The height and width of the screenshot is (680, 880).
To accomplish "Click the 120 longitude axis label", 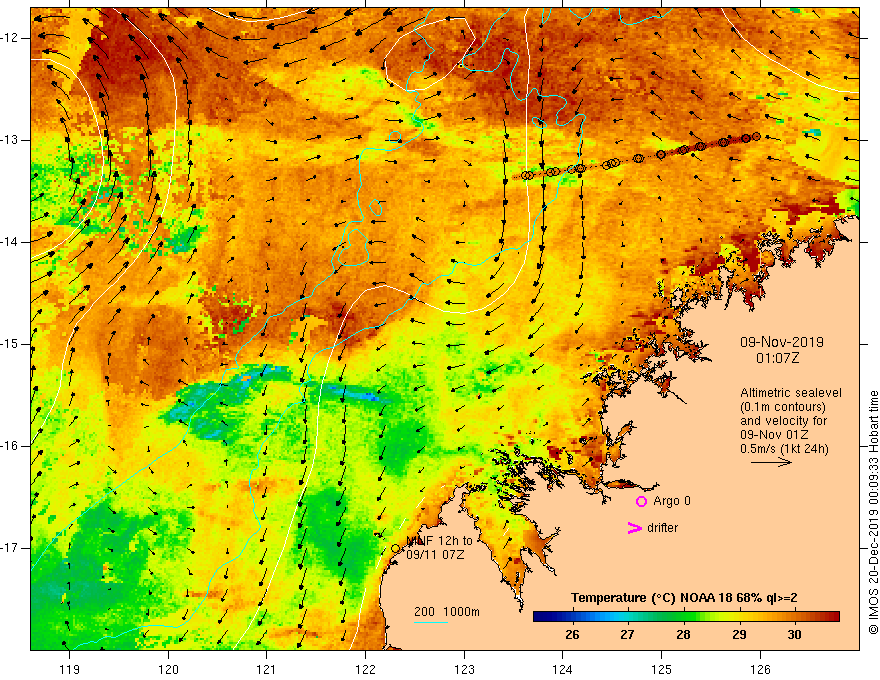I will point(168,669).
